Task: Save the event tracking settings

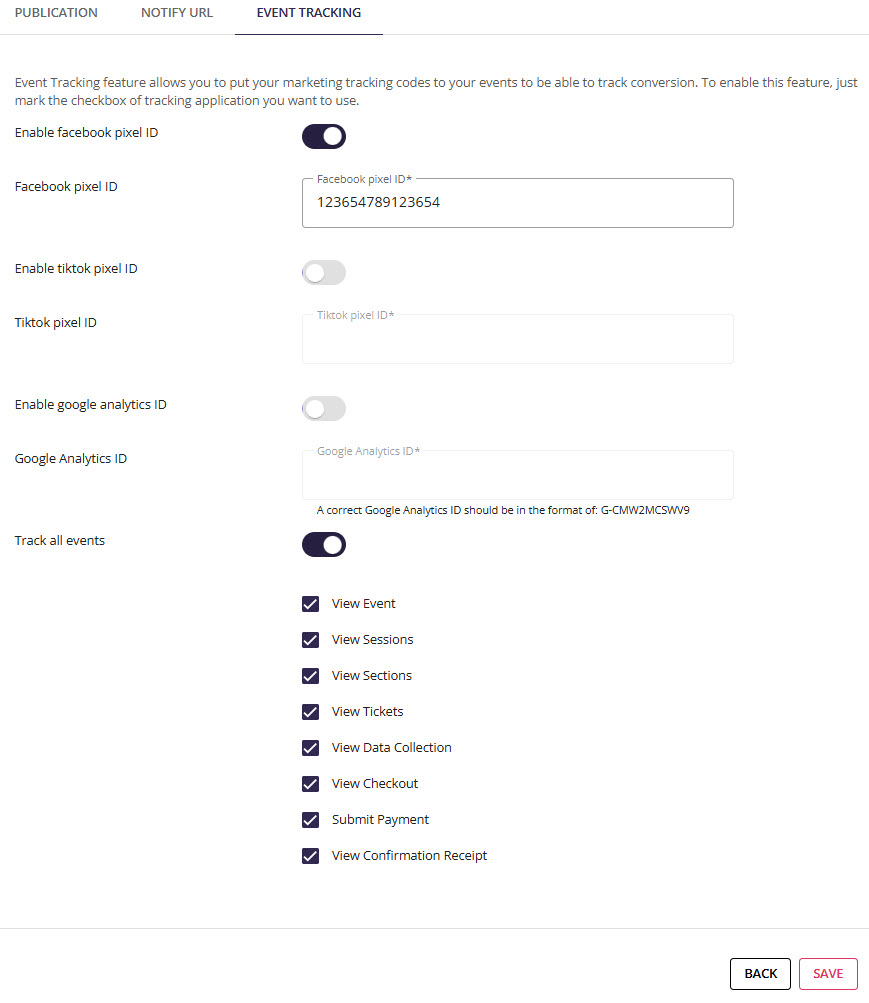Action: click(828, 974)
